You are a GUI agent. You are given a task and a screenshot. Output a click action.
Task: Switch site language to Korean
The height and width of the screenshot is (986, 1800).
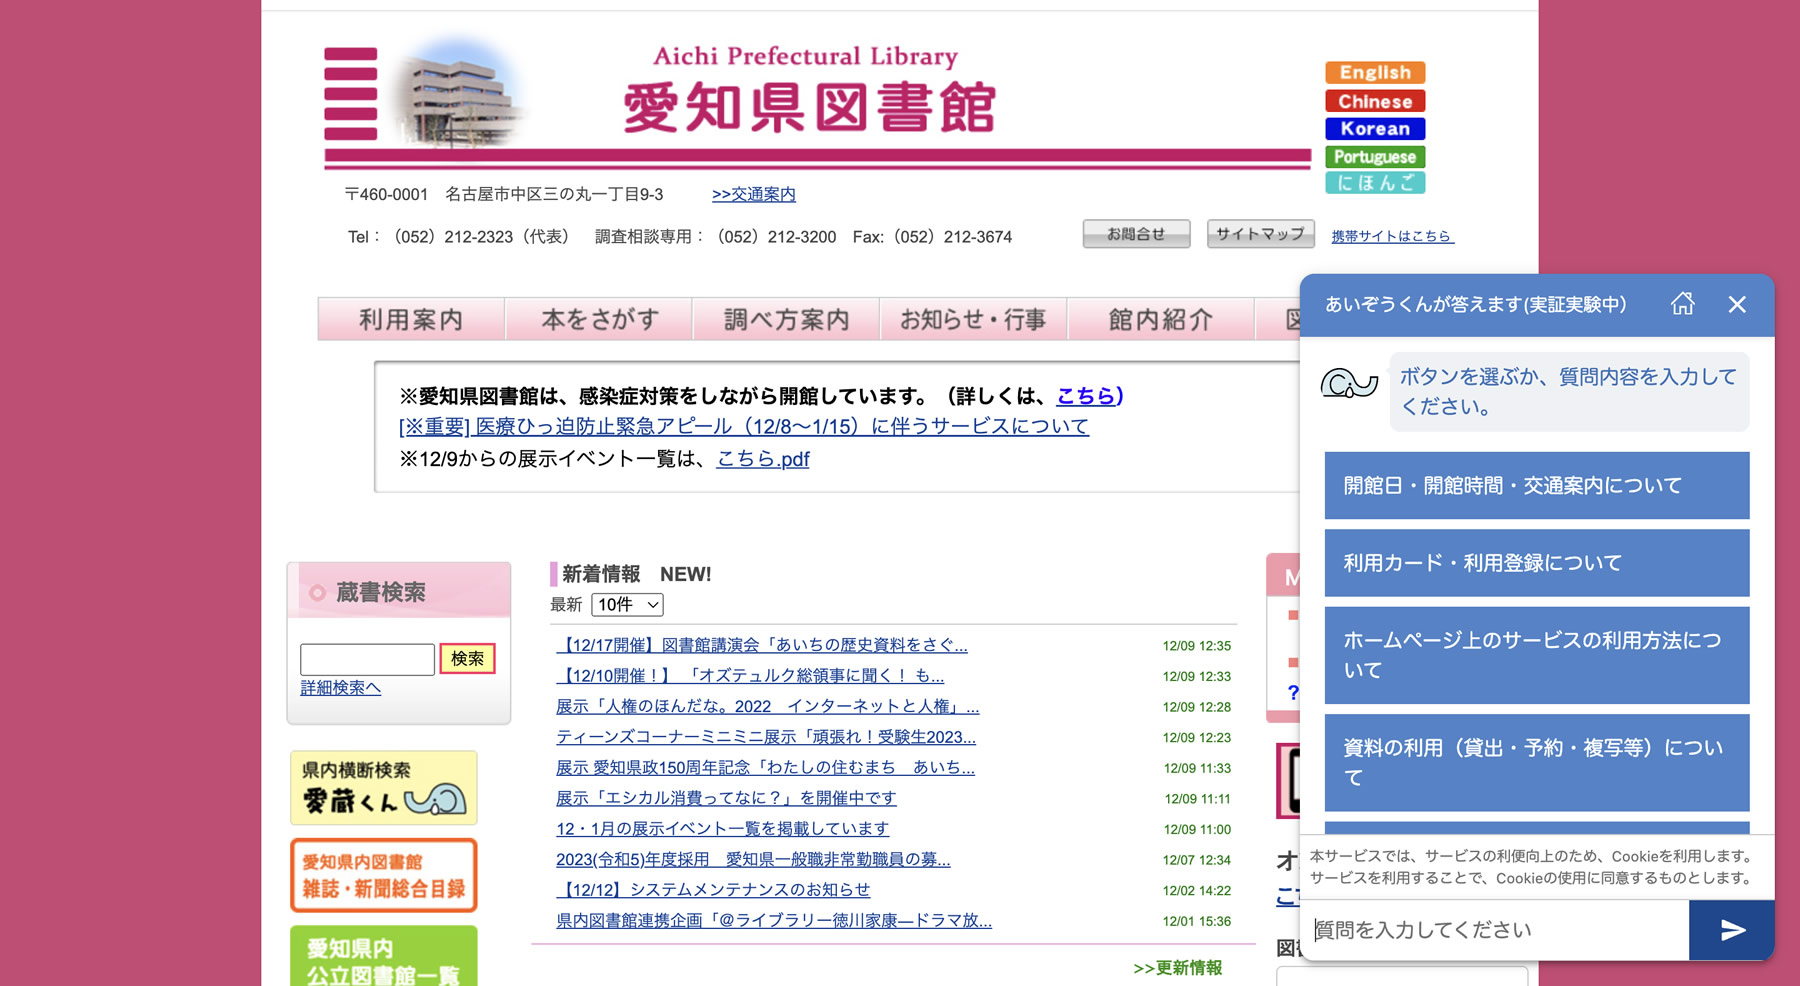pos(1375,129)
